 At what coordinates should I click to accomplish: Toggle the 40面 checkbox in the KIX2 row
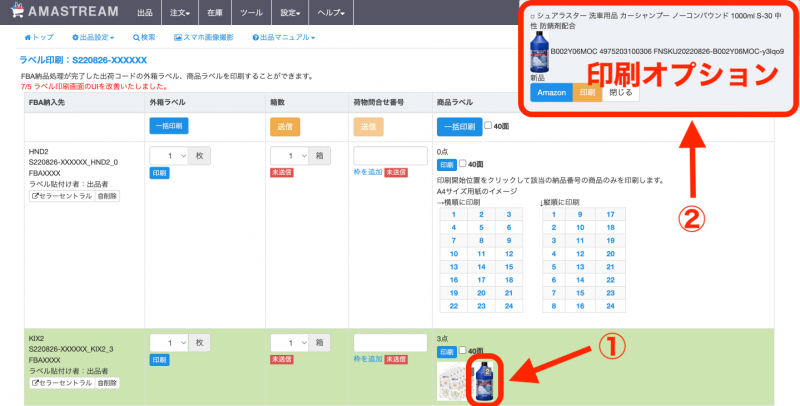coord(462,350)
